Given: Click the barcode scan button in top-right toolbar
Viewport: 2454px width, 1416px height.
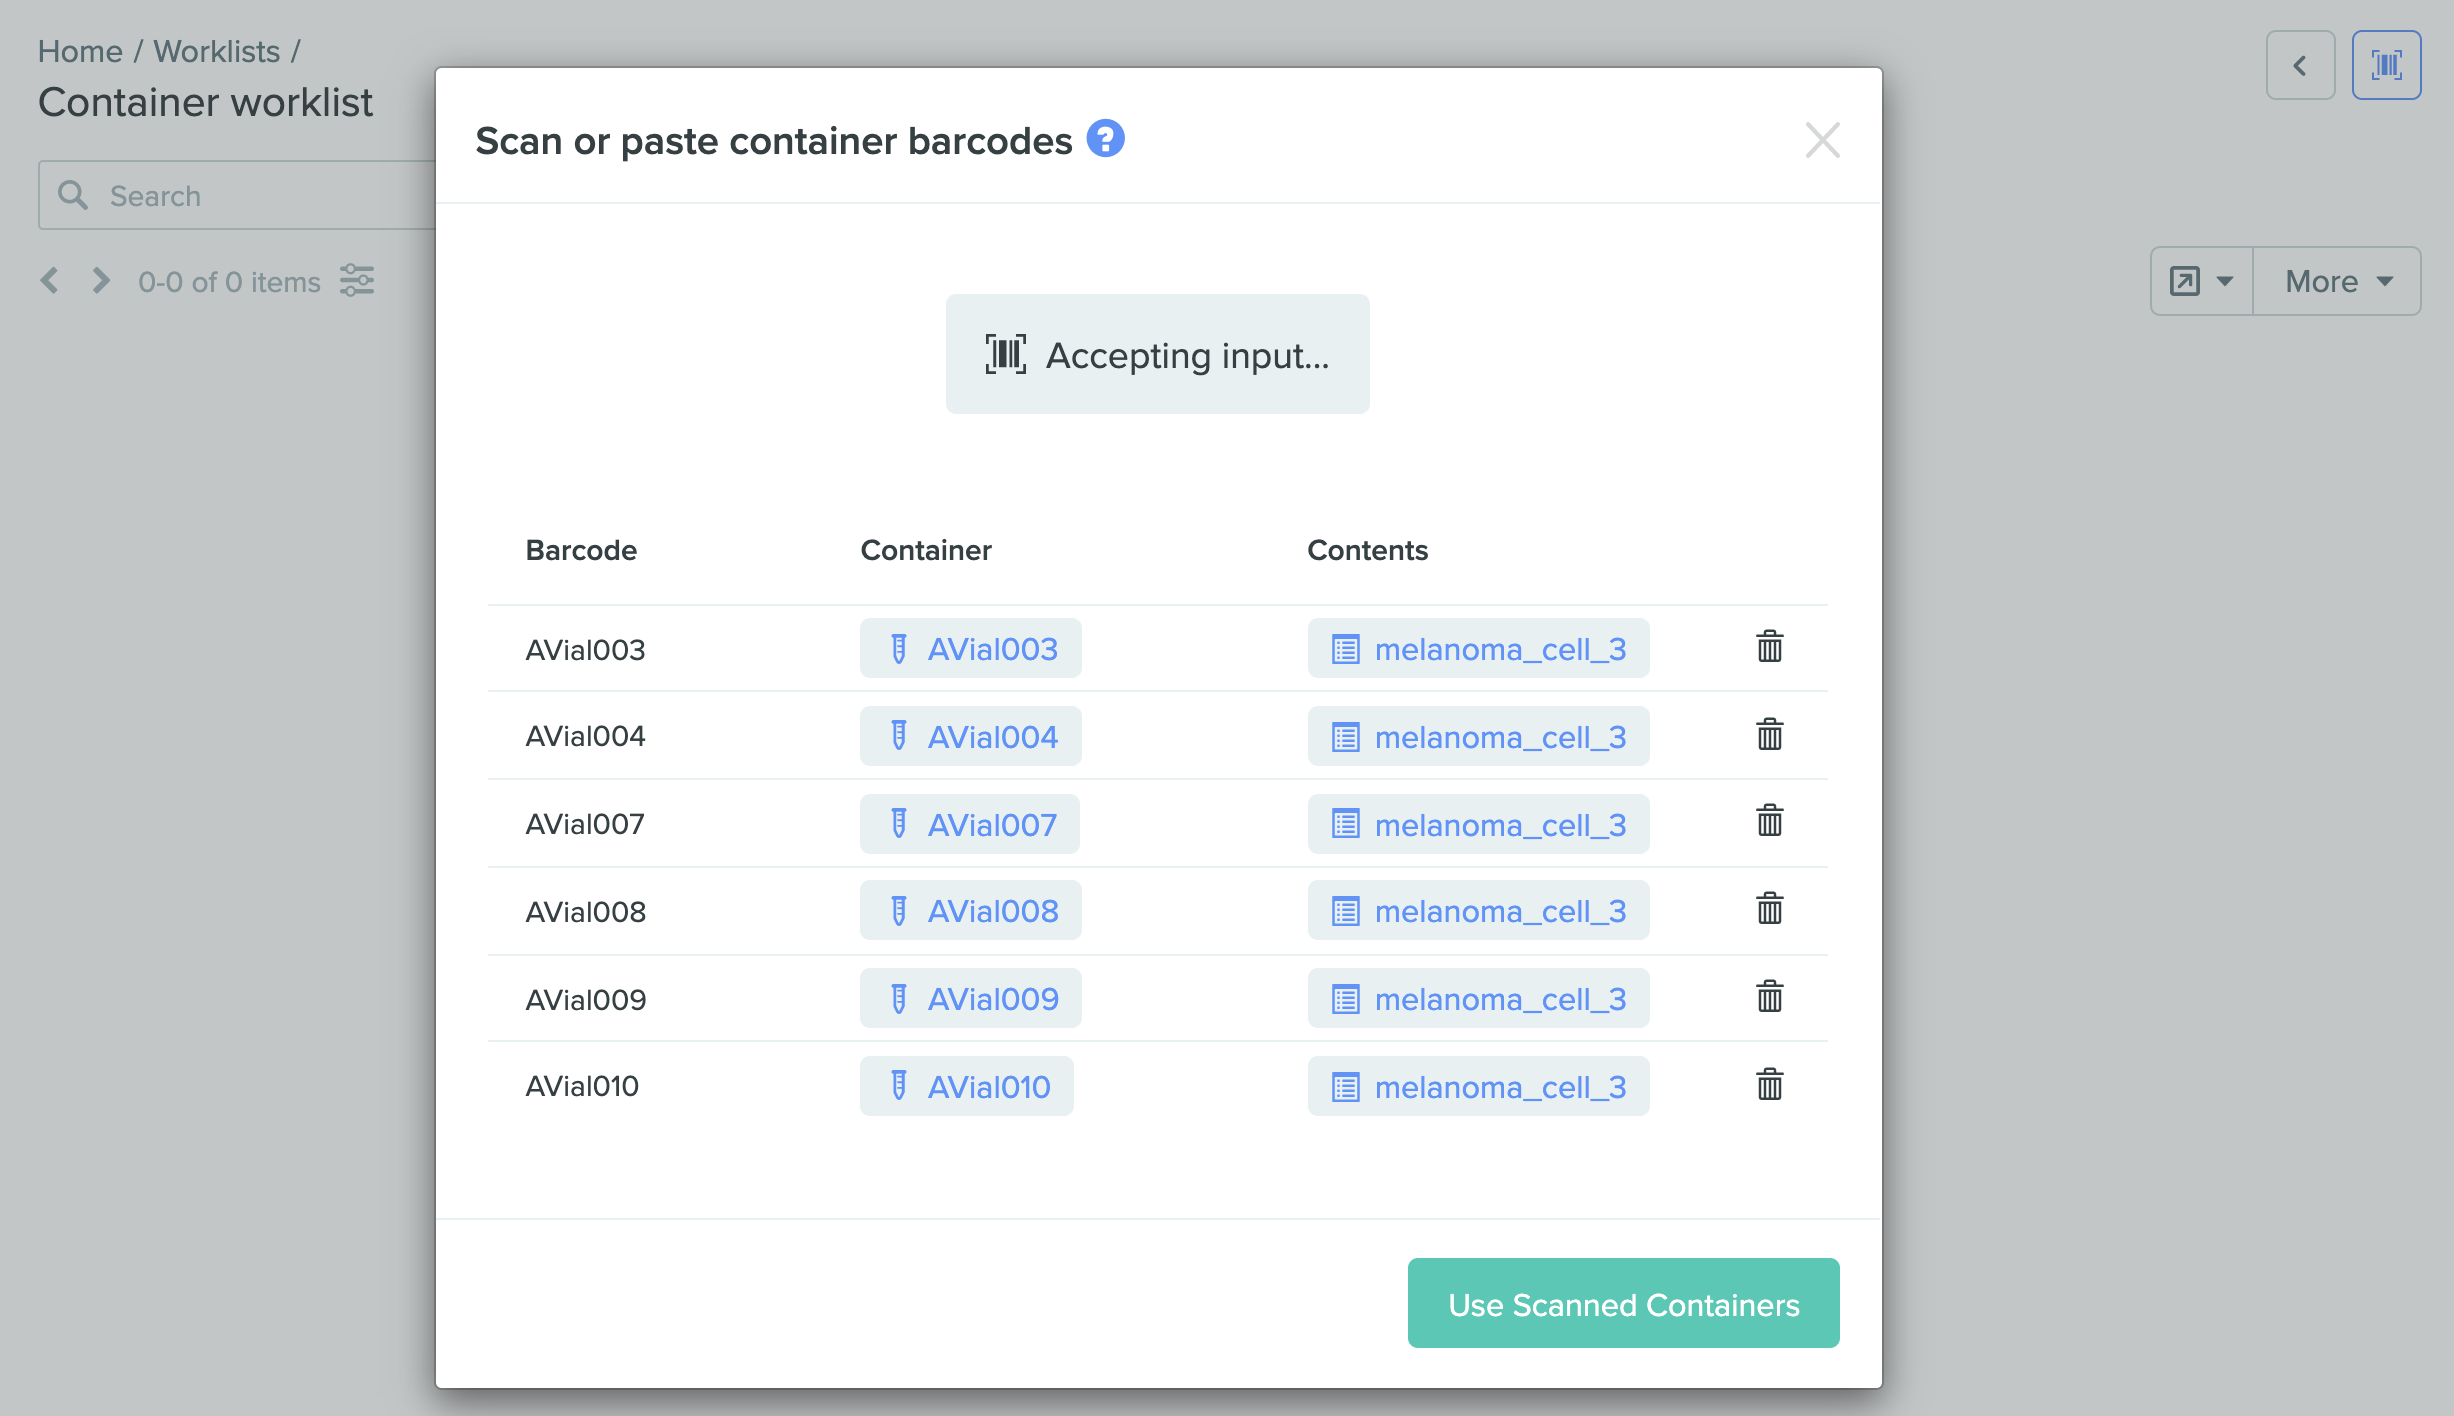Looking at the screenshot, I should tap(2386, 65).
